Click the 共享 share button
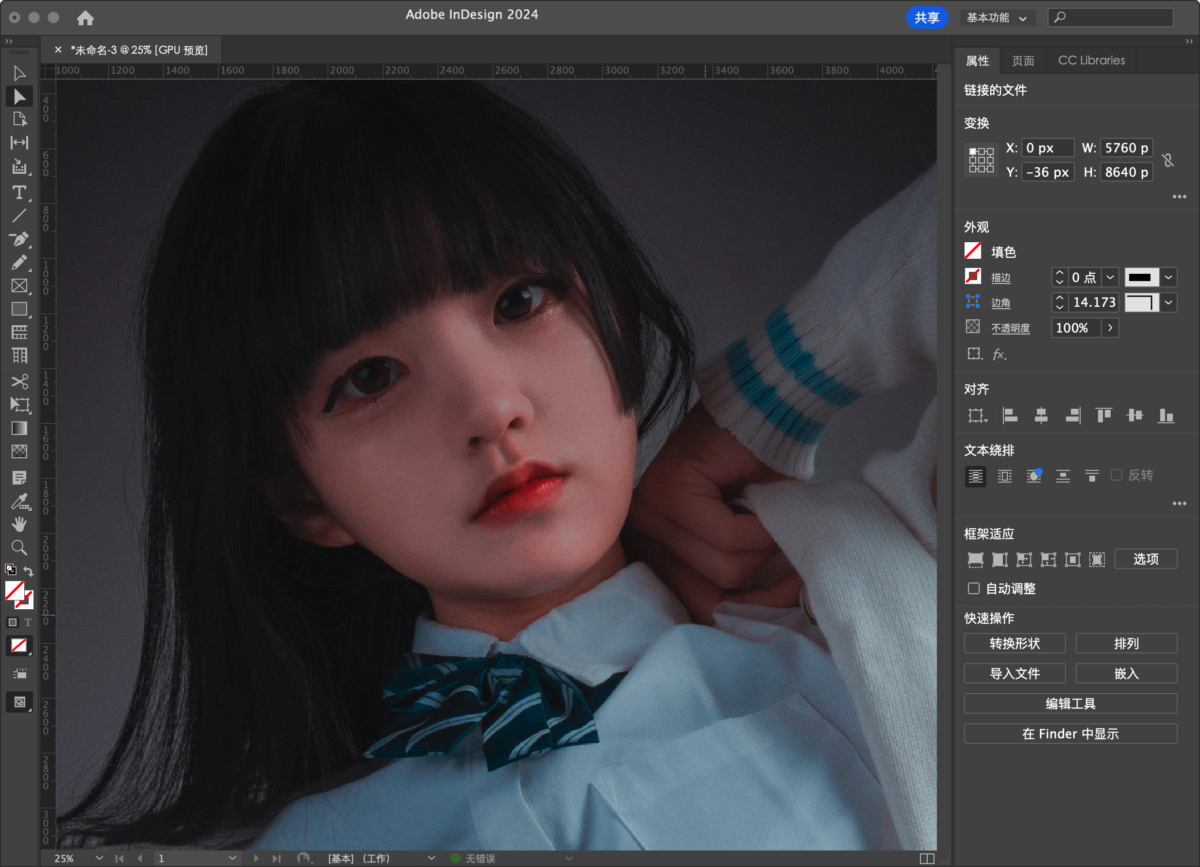 927,17
